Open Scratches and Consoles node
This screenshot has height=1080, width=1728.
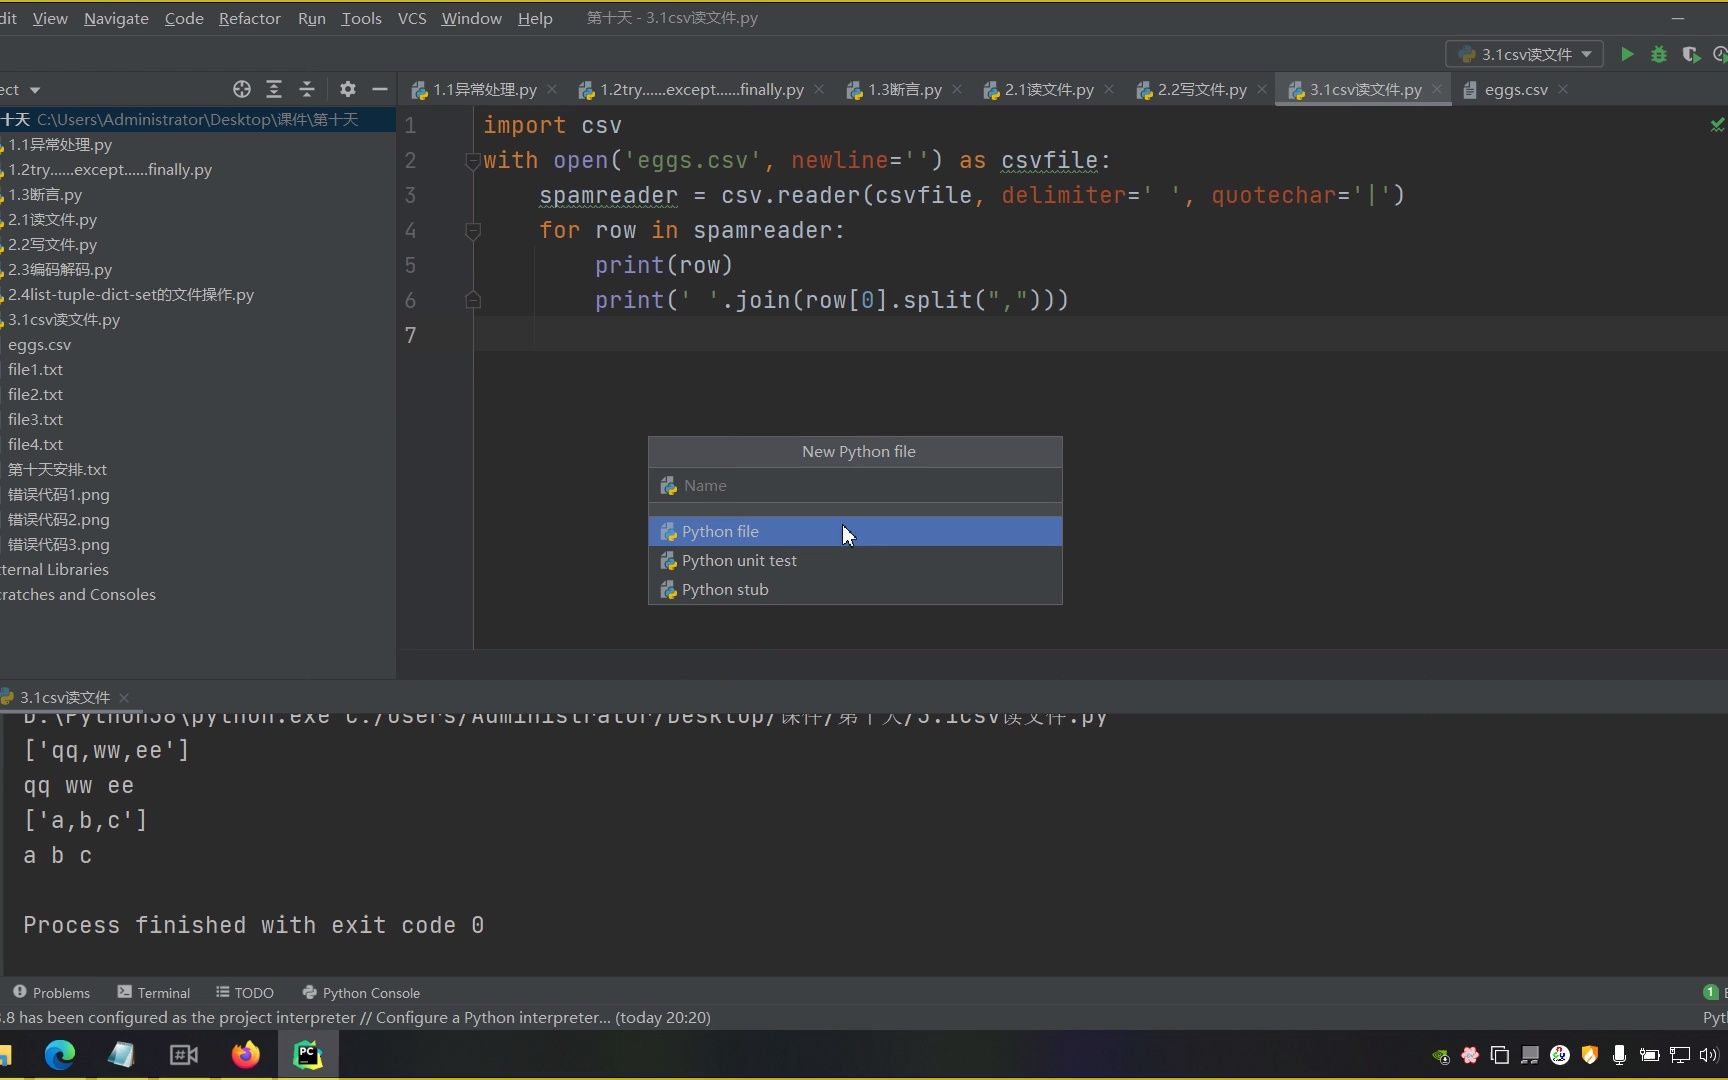point(78,594)
